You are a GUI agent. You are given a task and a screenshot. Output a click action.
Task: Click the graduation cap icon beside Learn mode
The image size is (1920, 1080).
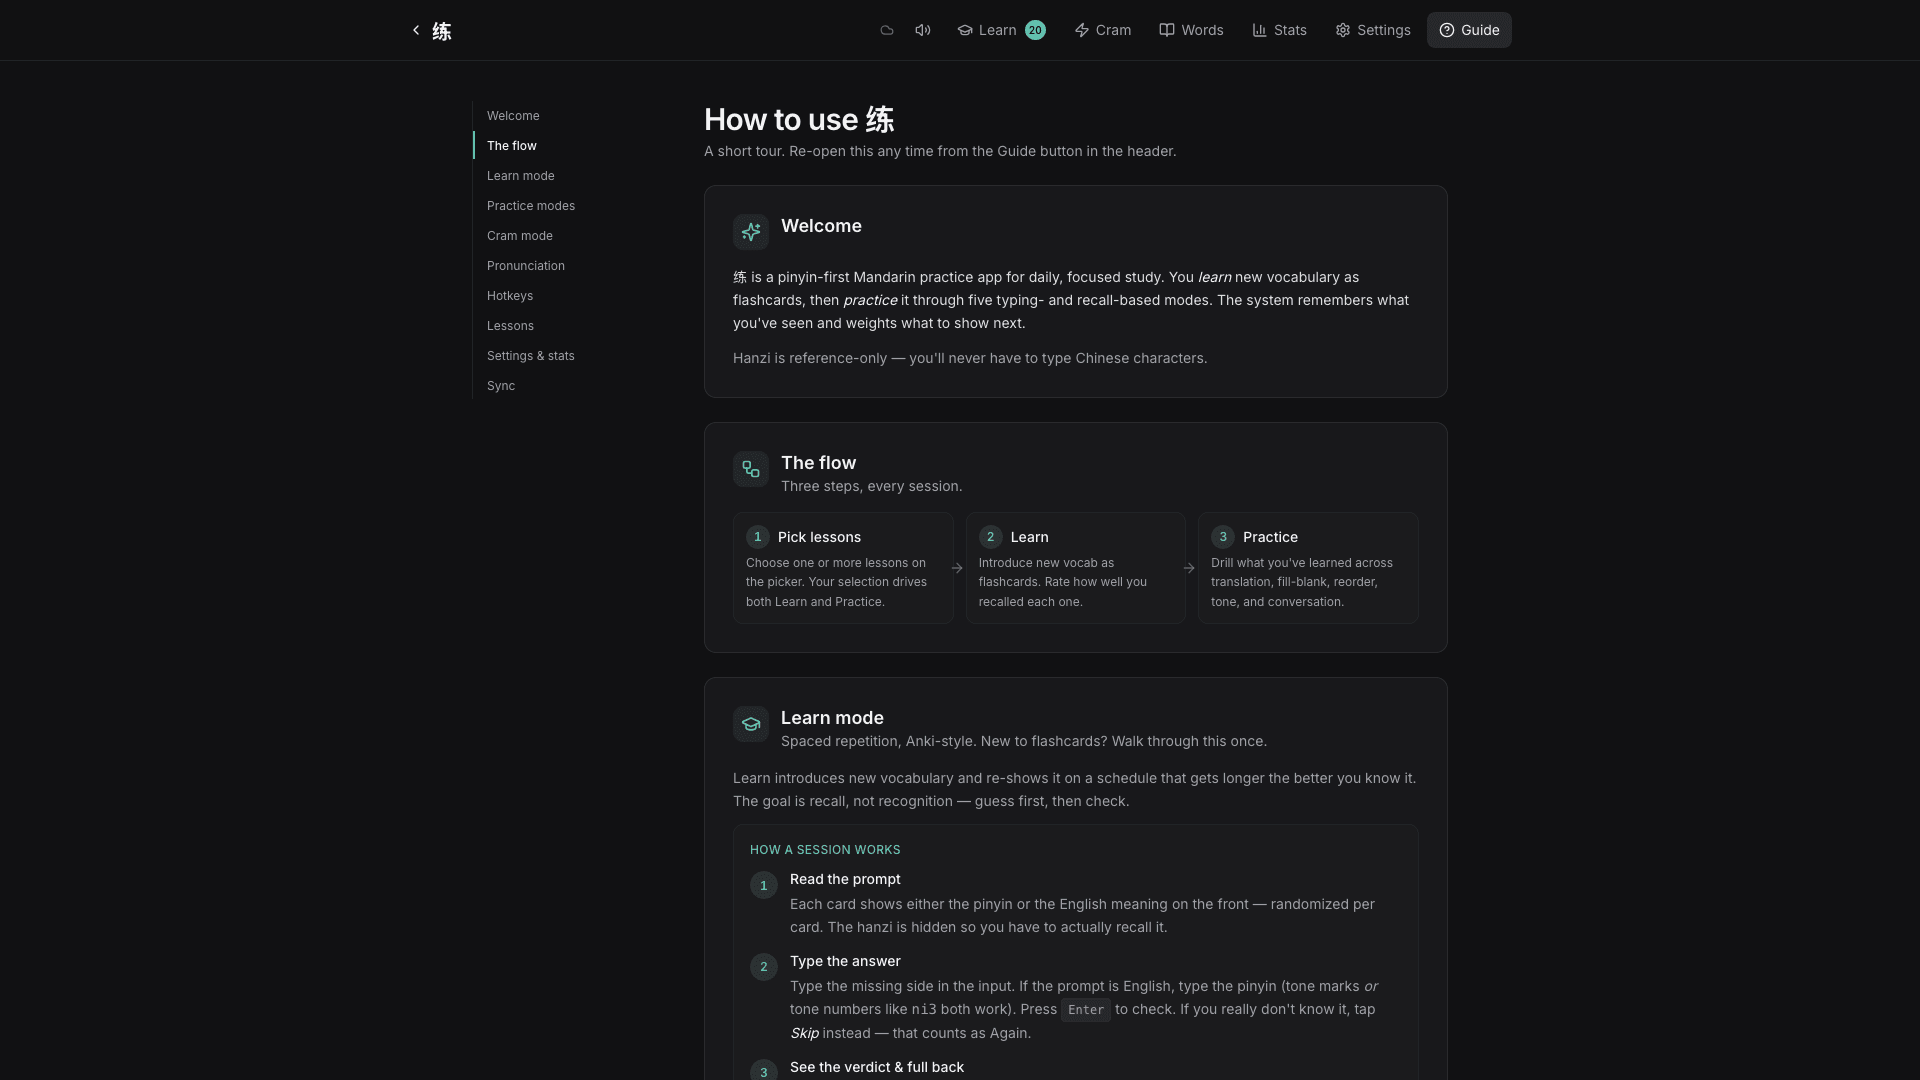tap(751, 724)
